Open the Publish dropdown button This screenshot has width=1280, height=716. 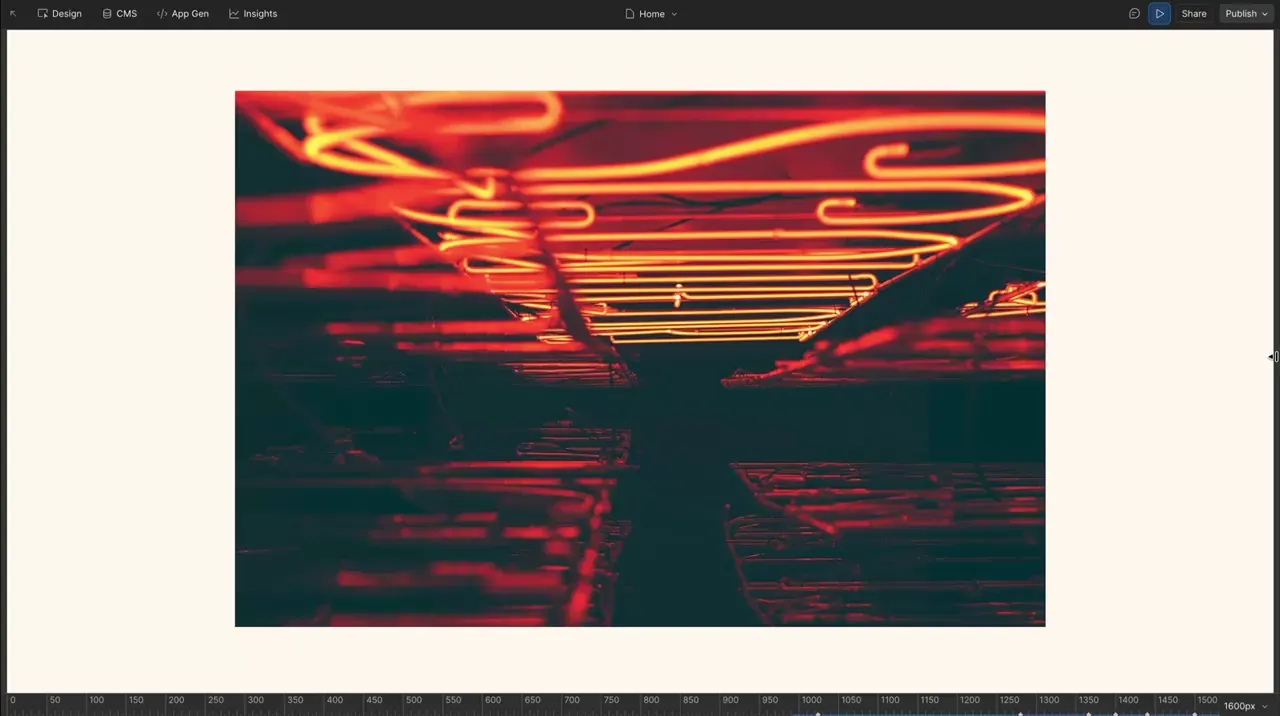pyautogui.click(x=1246, y=14)
